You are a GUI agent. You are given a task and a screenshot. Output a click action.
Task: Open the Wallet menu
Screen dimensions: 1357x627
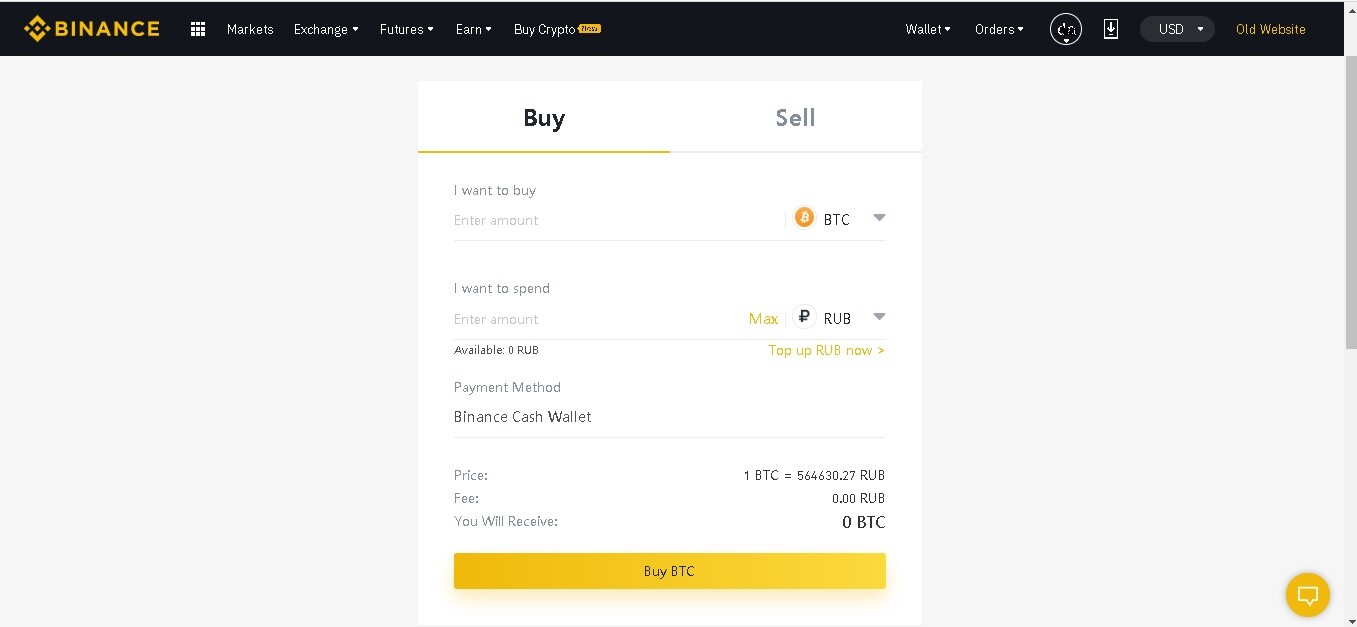pyautogui.click(x=926, y=29)
